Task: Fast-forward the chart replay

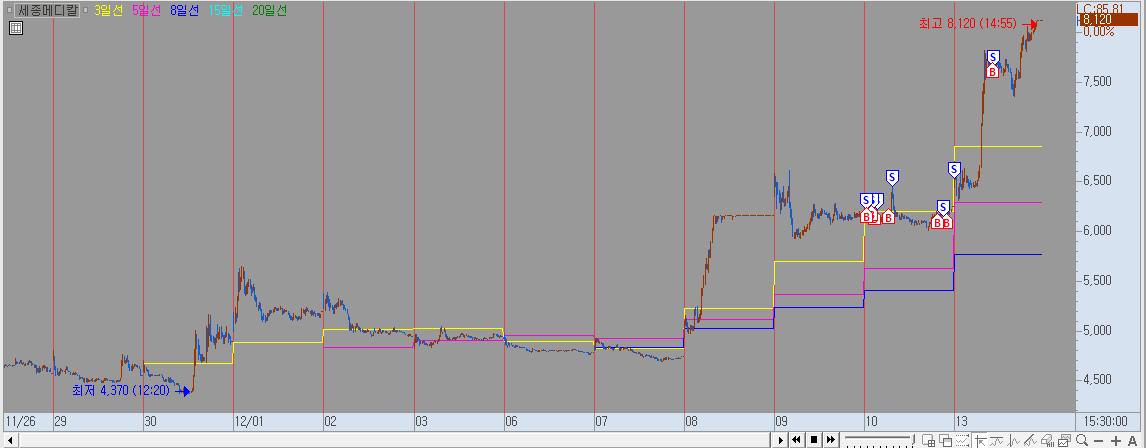Action: coord(830,440)
